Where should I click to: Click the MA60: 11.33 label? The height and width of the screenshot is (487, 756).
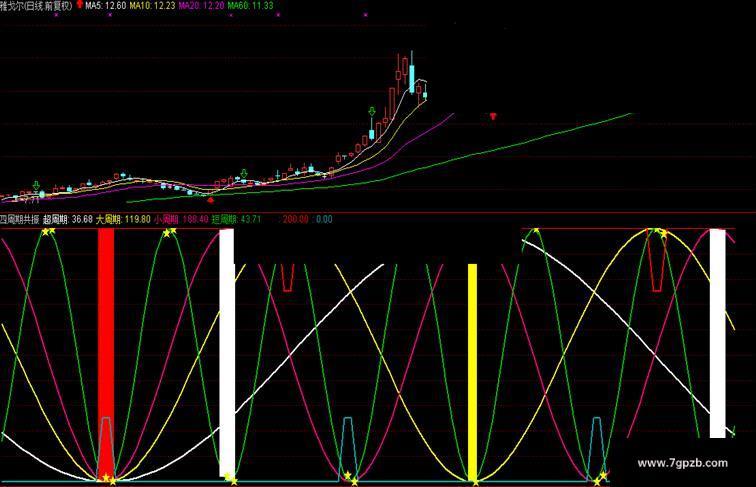[250, 5]
